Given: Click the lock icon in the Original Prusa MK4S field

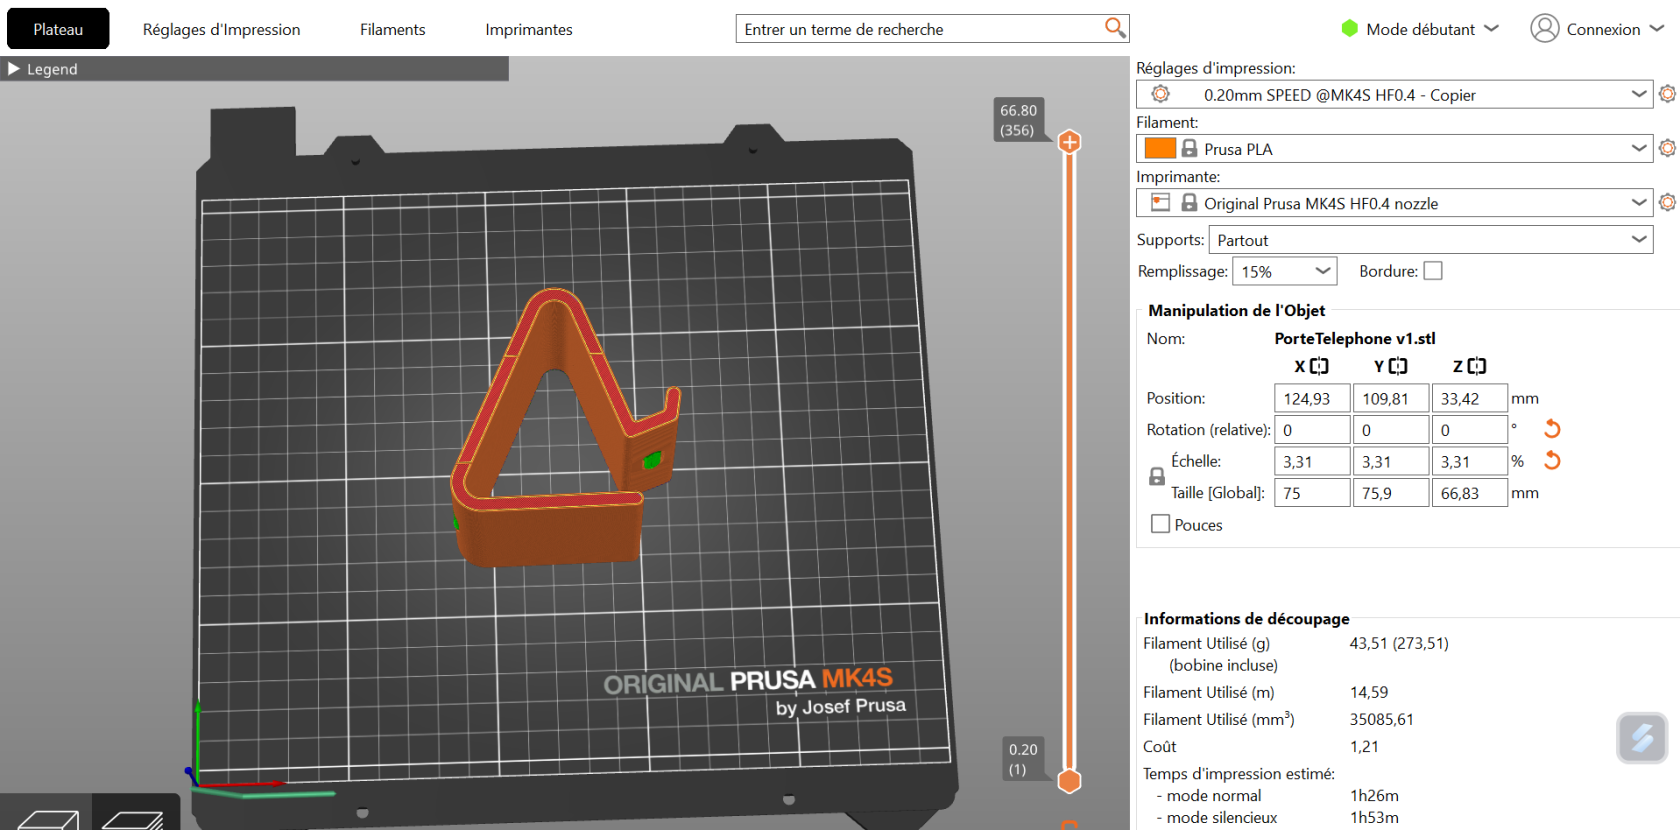Looking at the screenshot, I should [x=1189, y=202].
